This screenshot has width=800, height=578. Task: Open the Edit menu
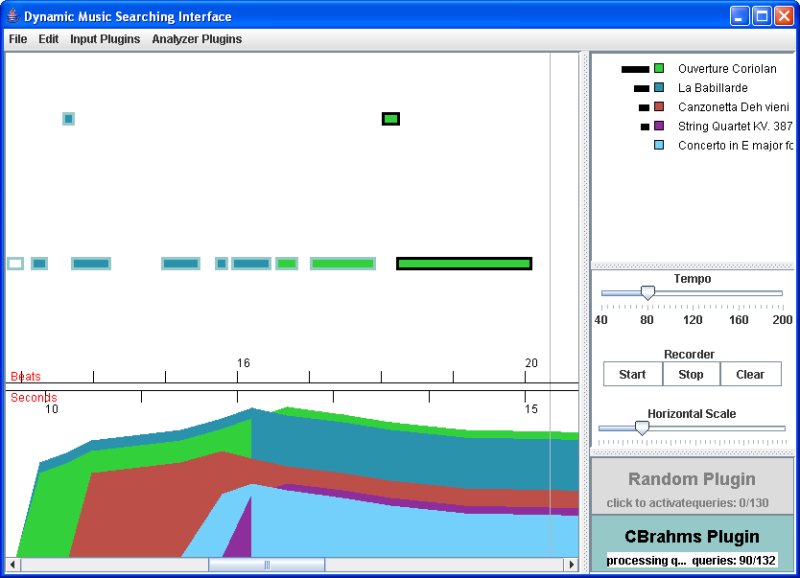(49, 39)
